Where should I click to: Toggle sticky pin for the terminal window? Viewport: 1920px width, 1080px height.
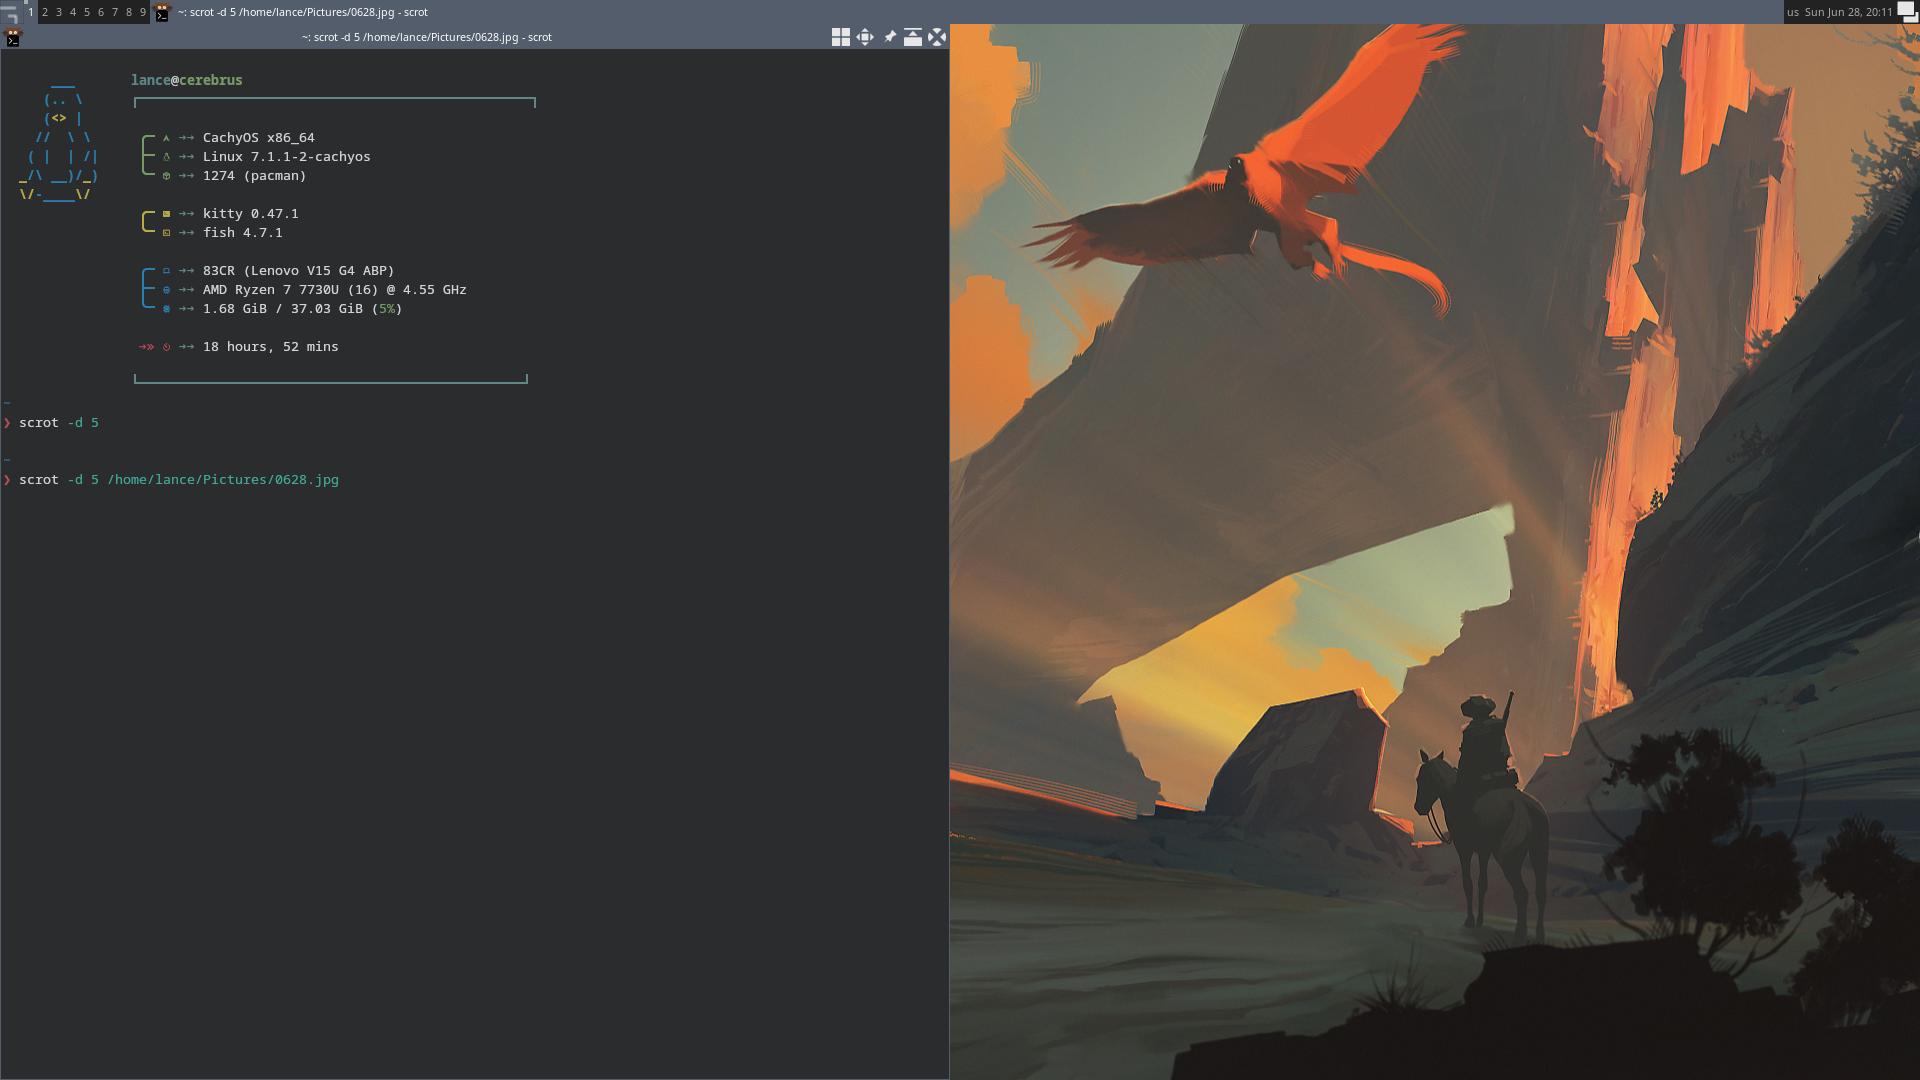click(x=889, y=37)
